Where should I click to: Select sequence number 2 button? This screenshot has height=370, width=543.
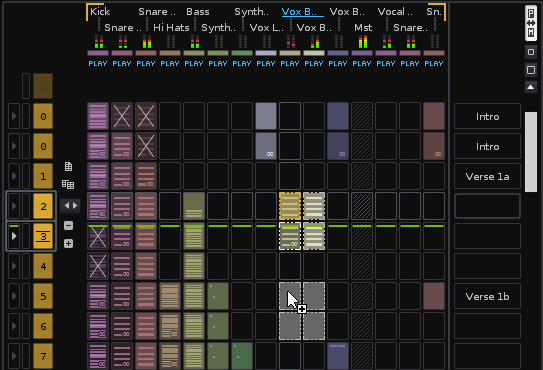point(43,206)
